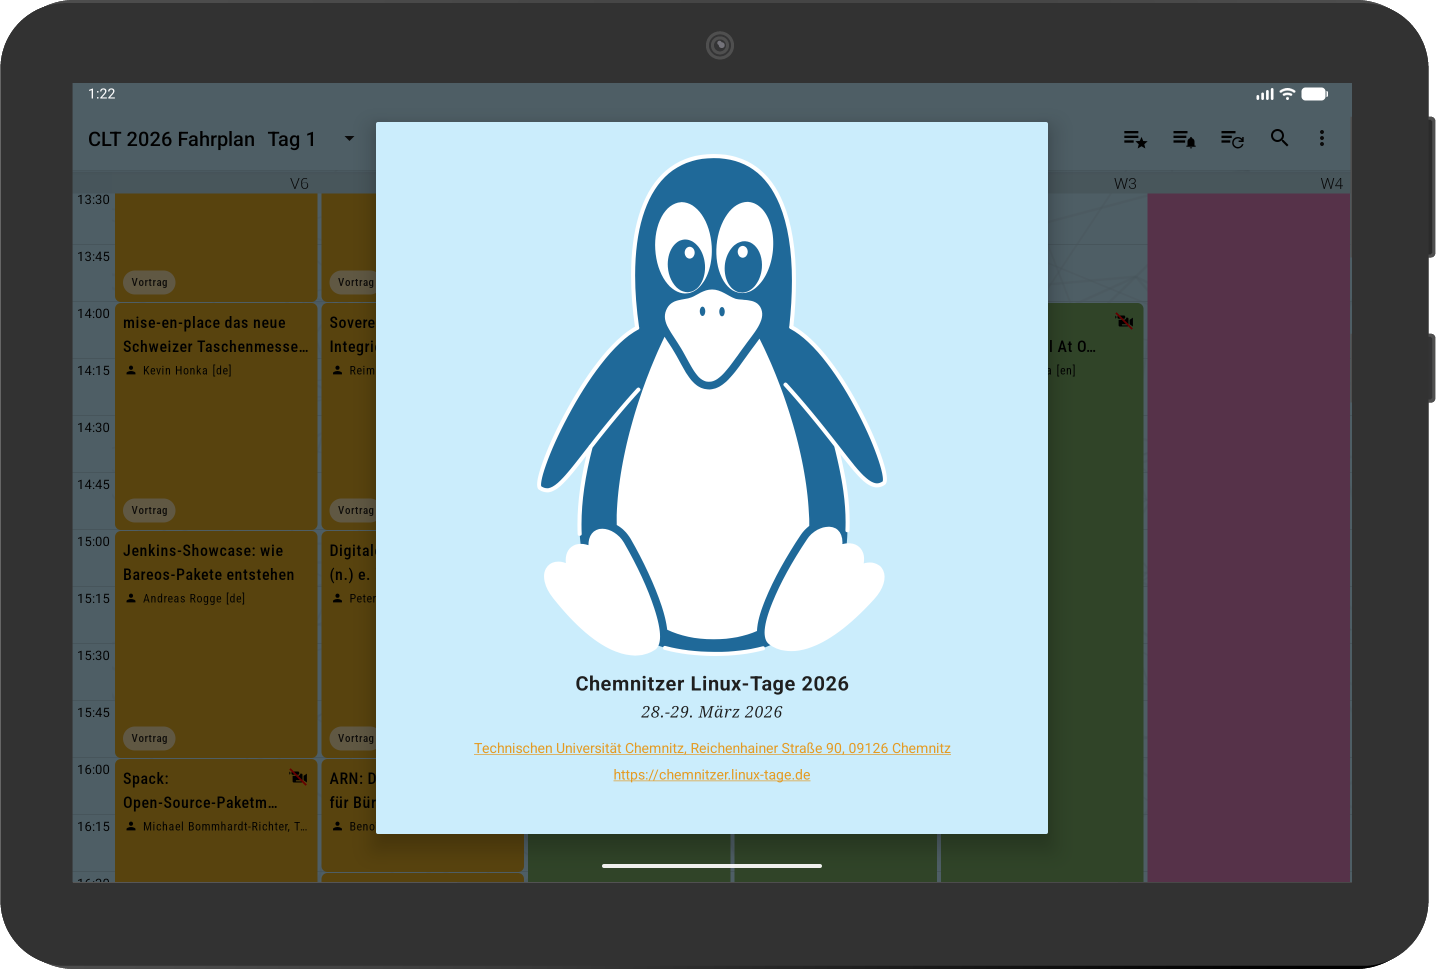Tap the home indicator bar
This screenshot has height=969, width=1436.
click(712, 866)
